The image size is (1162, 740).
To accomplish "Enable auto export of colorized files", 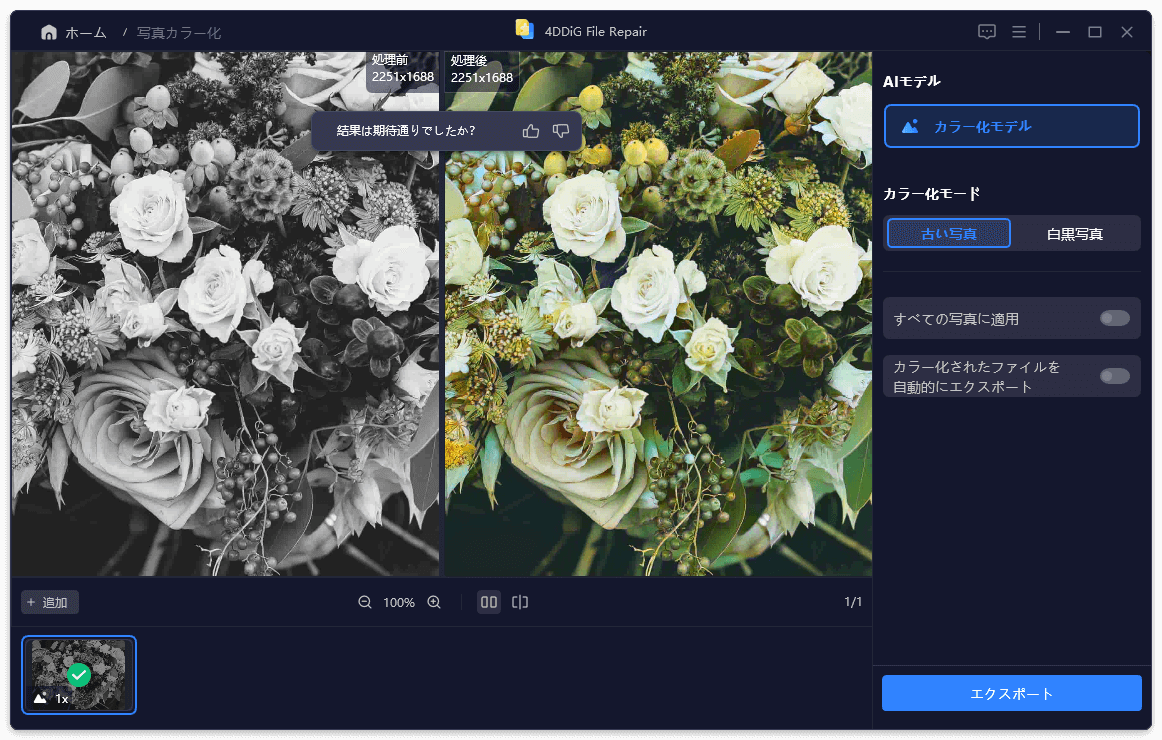I will (x=1115, y=376).
